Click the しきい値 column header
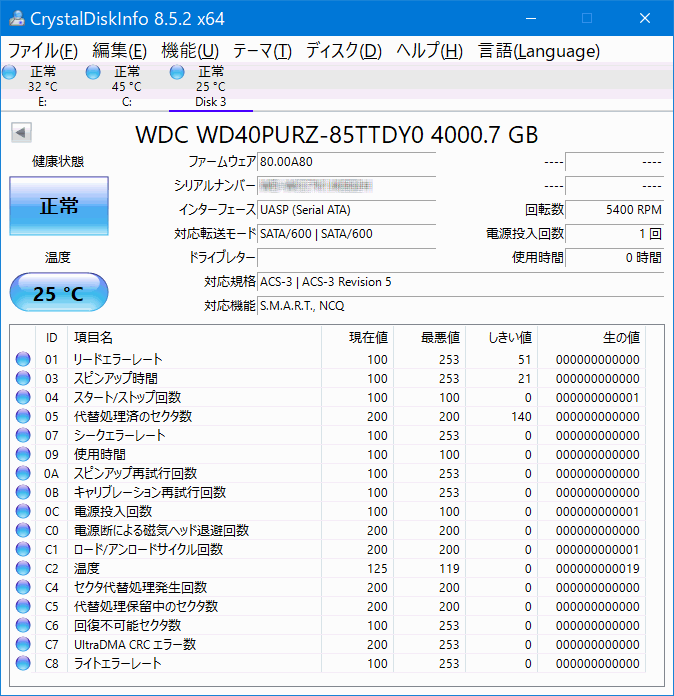The image size is (674, 696). click(501, 338)
